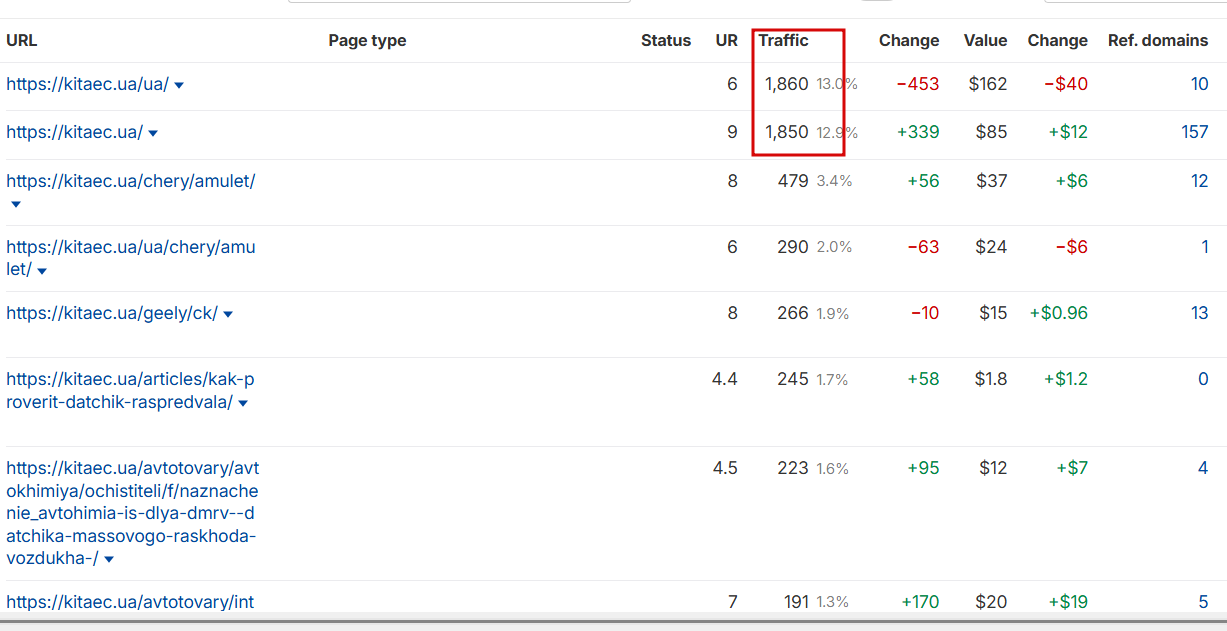The image size is (1227, 631).
Task: Expand dropdown arrow for datchik-raspredvala article URL
Action: (243, 404)
